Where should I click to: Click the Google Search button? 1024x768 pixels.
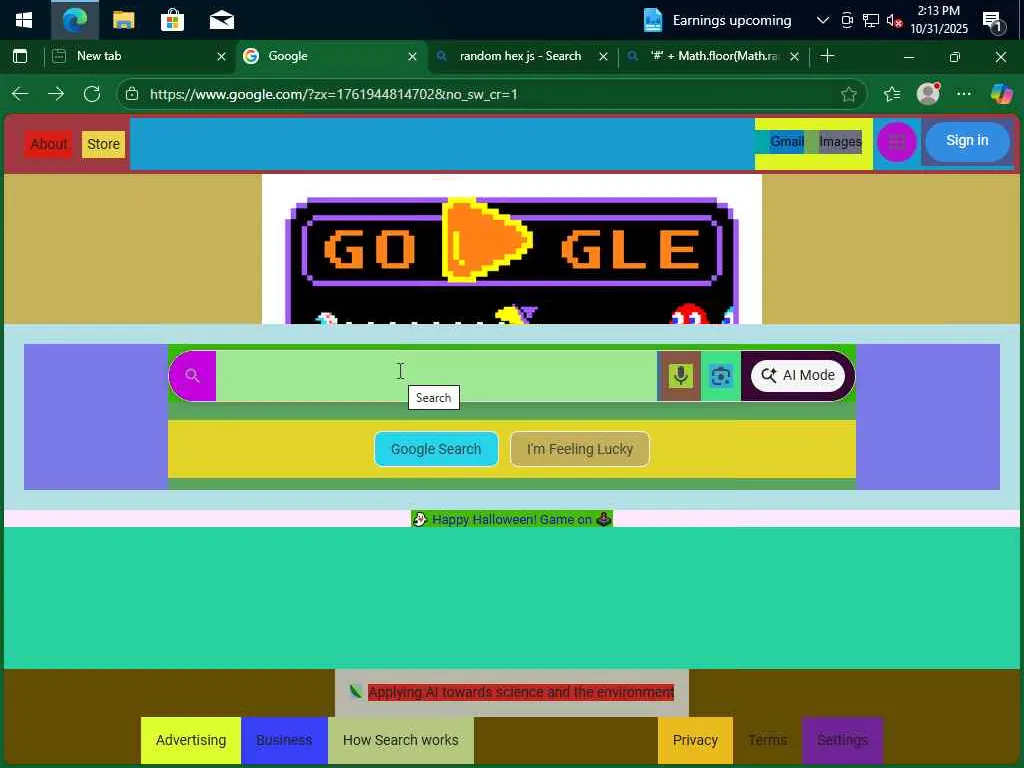(436, 449)
